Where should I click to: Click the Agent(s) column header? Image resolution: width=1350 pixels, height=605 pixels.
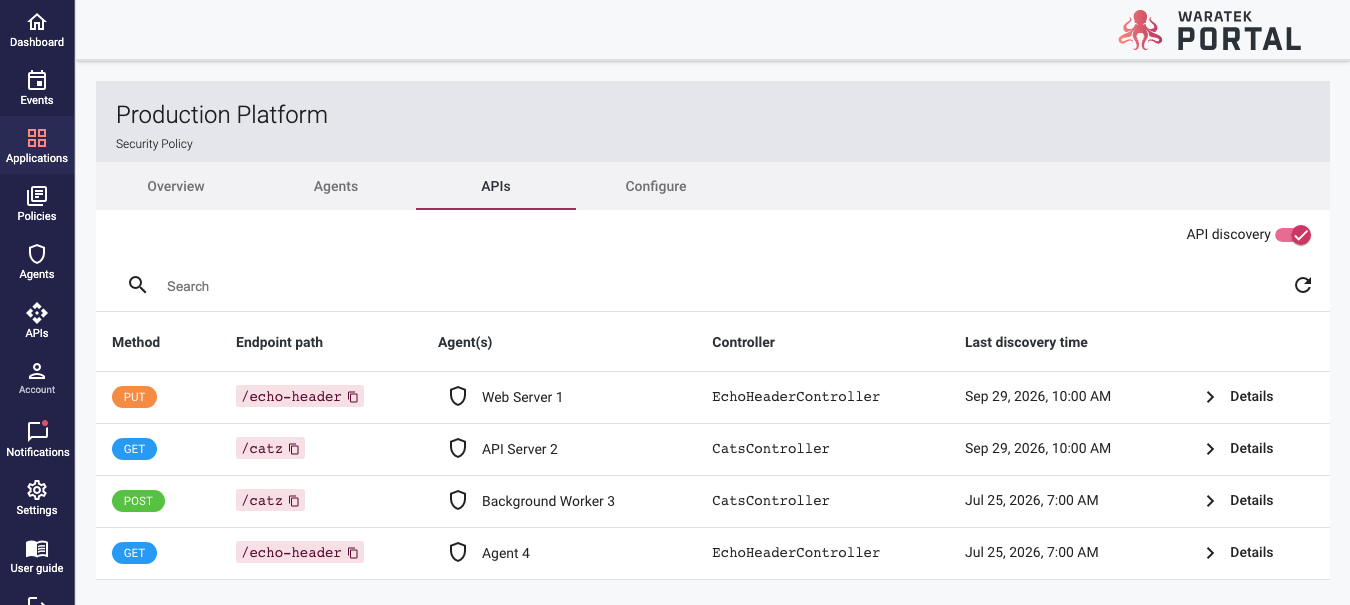pos(465,342)
